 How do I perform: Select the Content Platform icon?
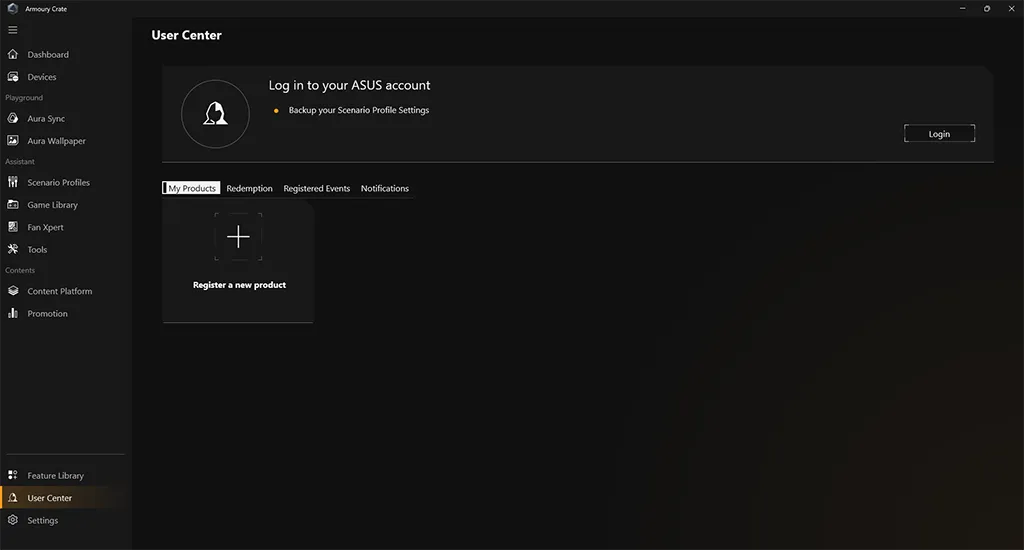tap(13, 291)
